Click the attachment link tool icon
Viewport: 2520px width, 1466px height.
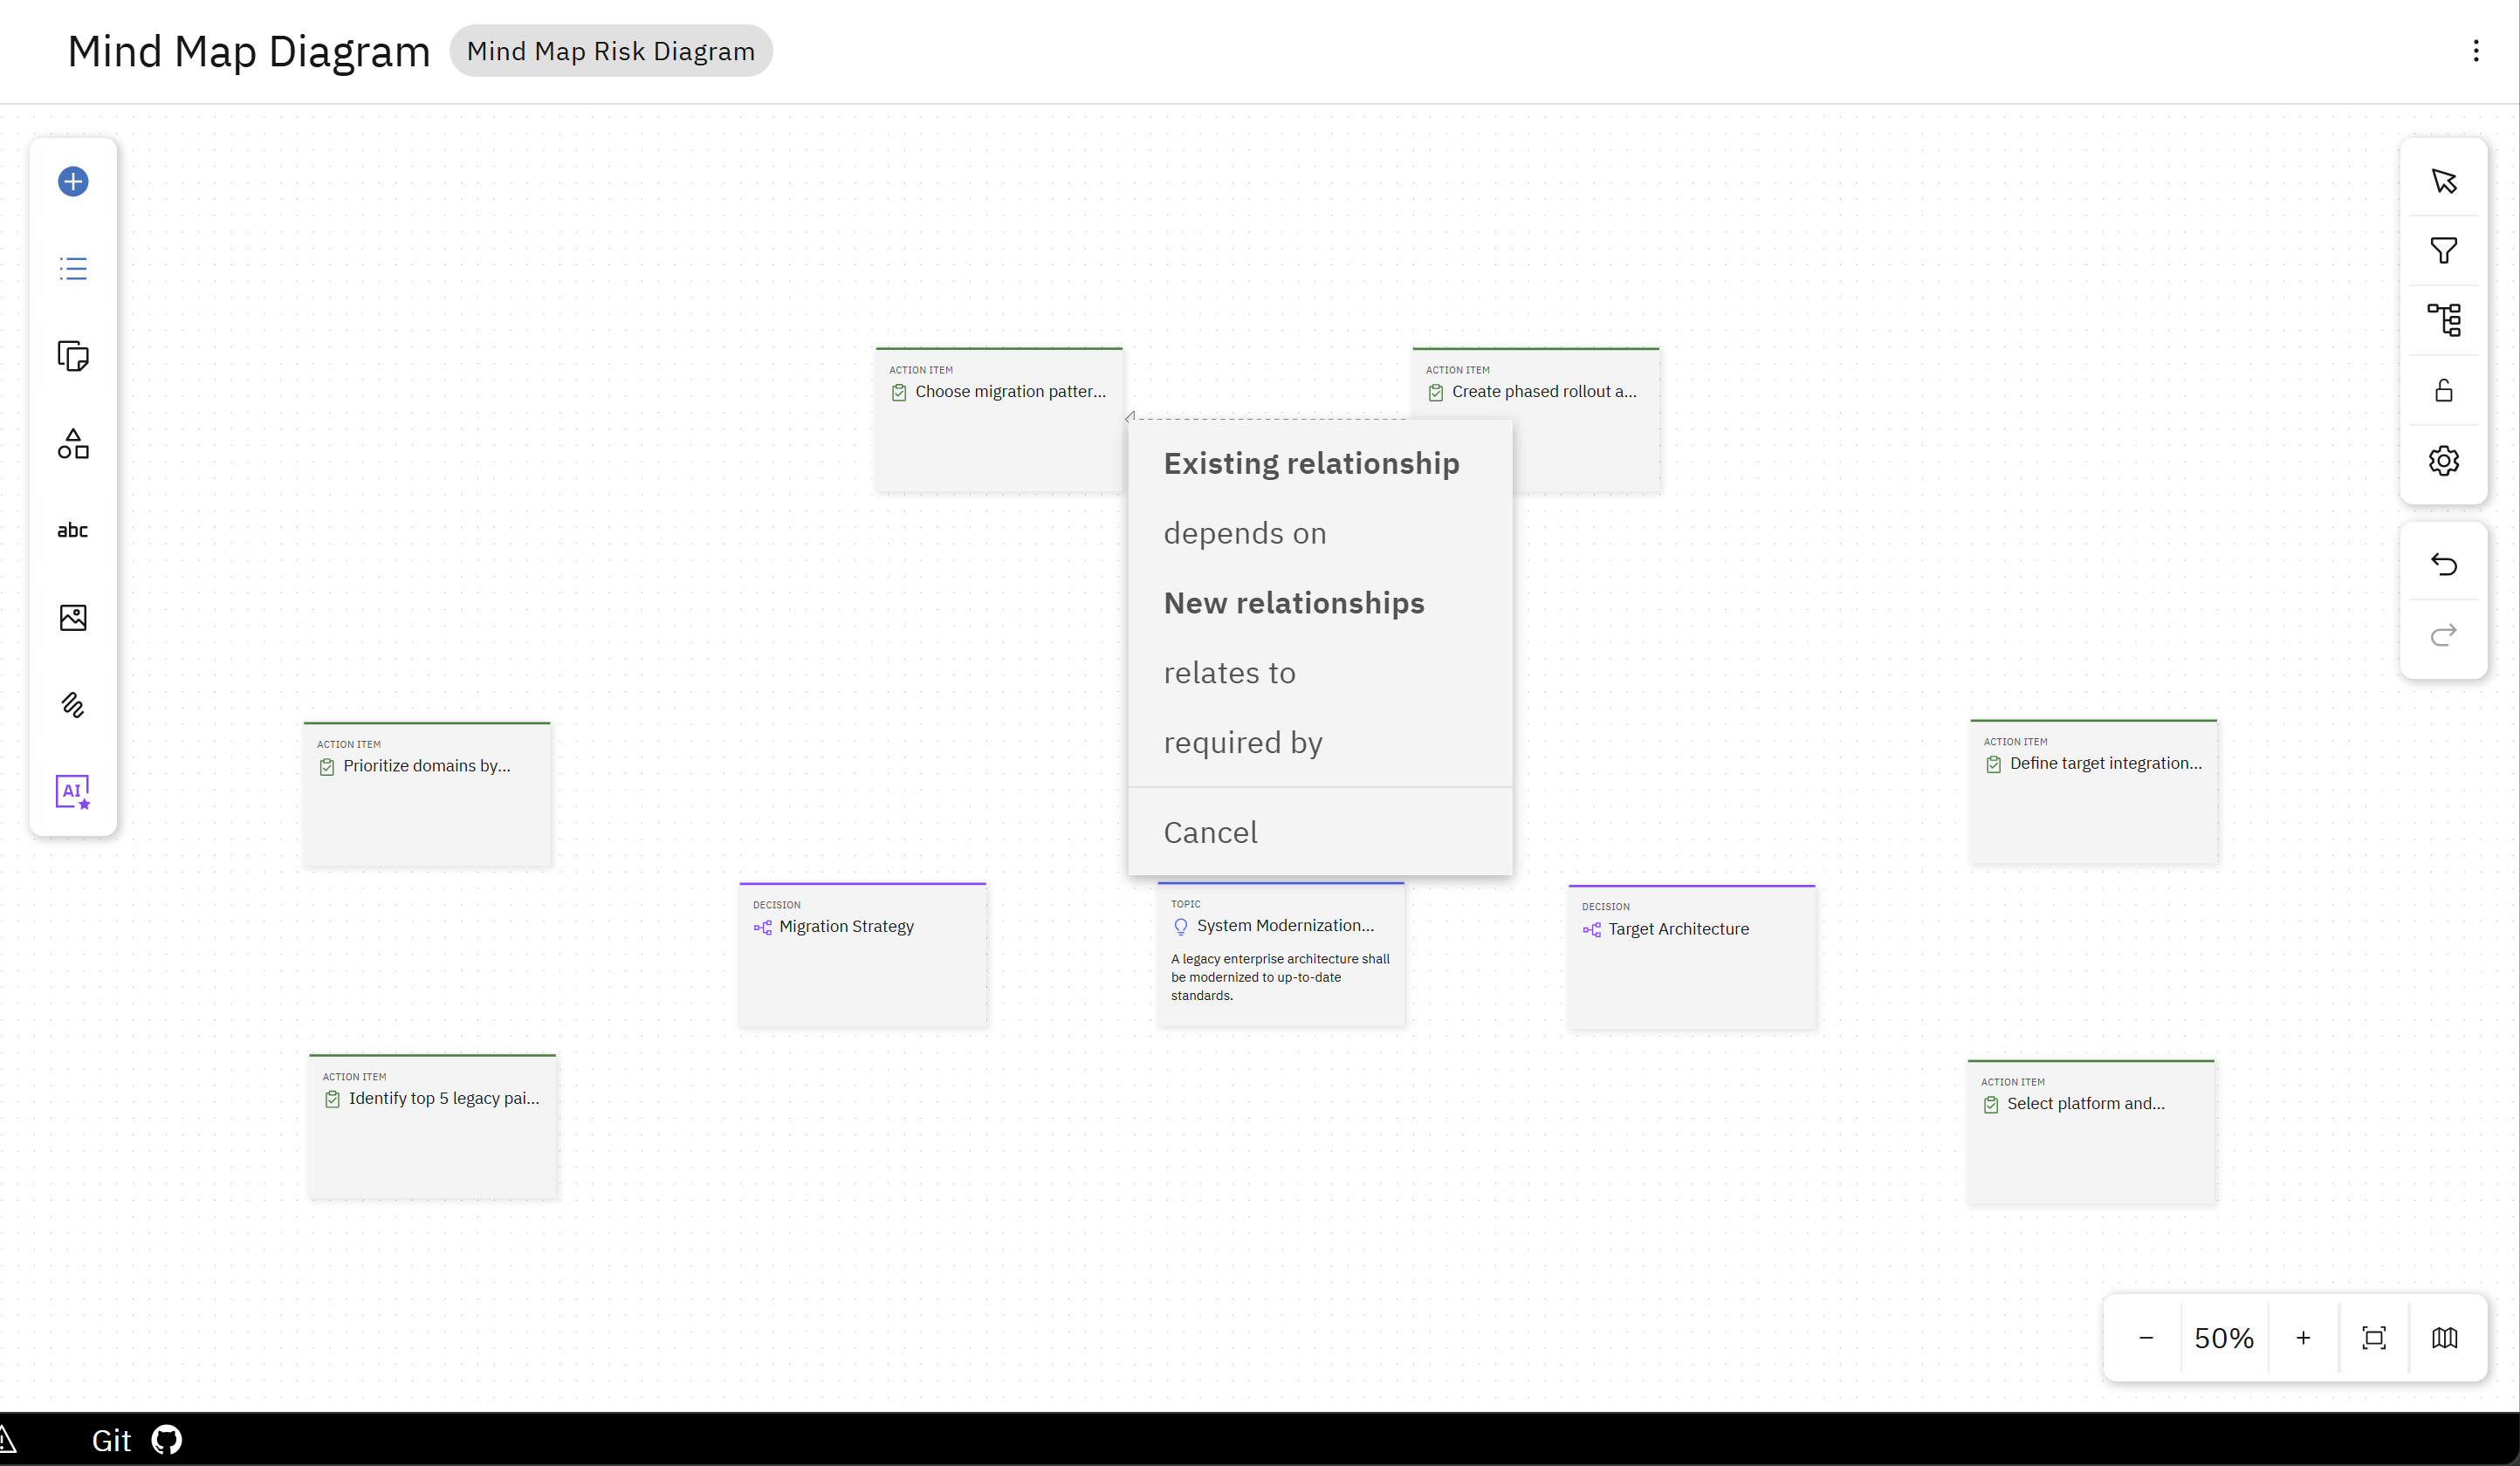[x=73, y=705]
